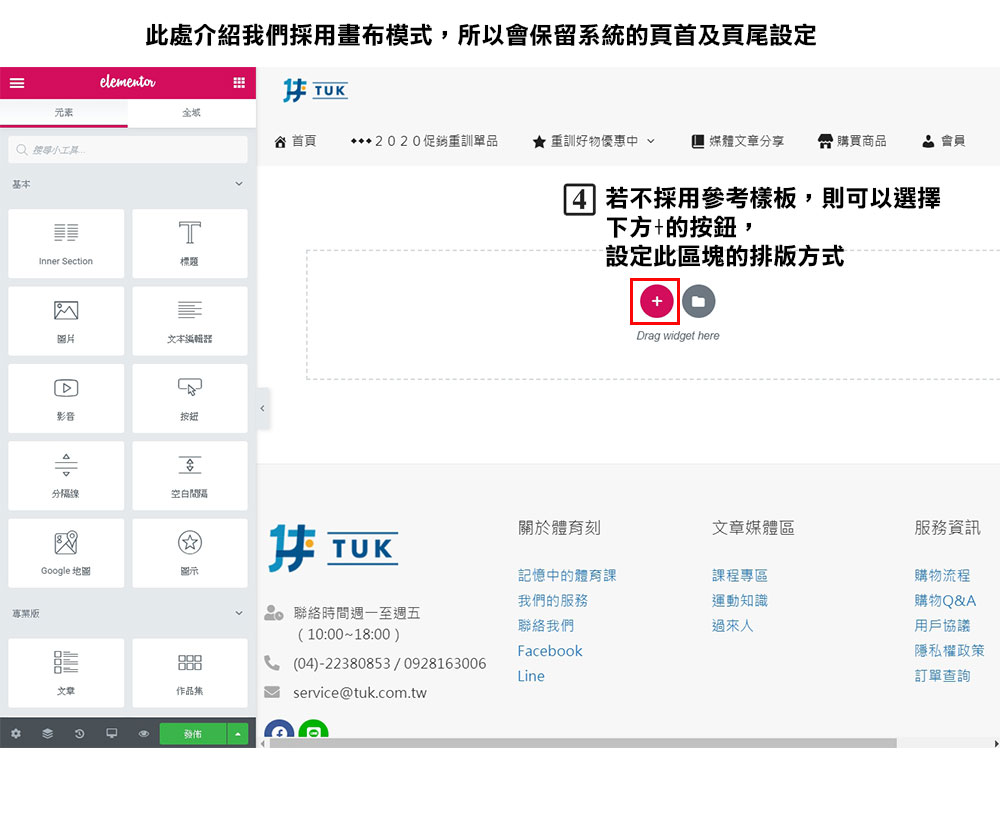
Task: Select the 圖片 image widget
Action: click(x=66, y=321)
